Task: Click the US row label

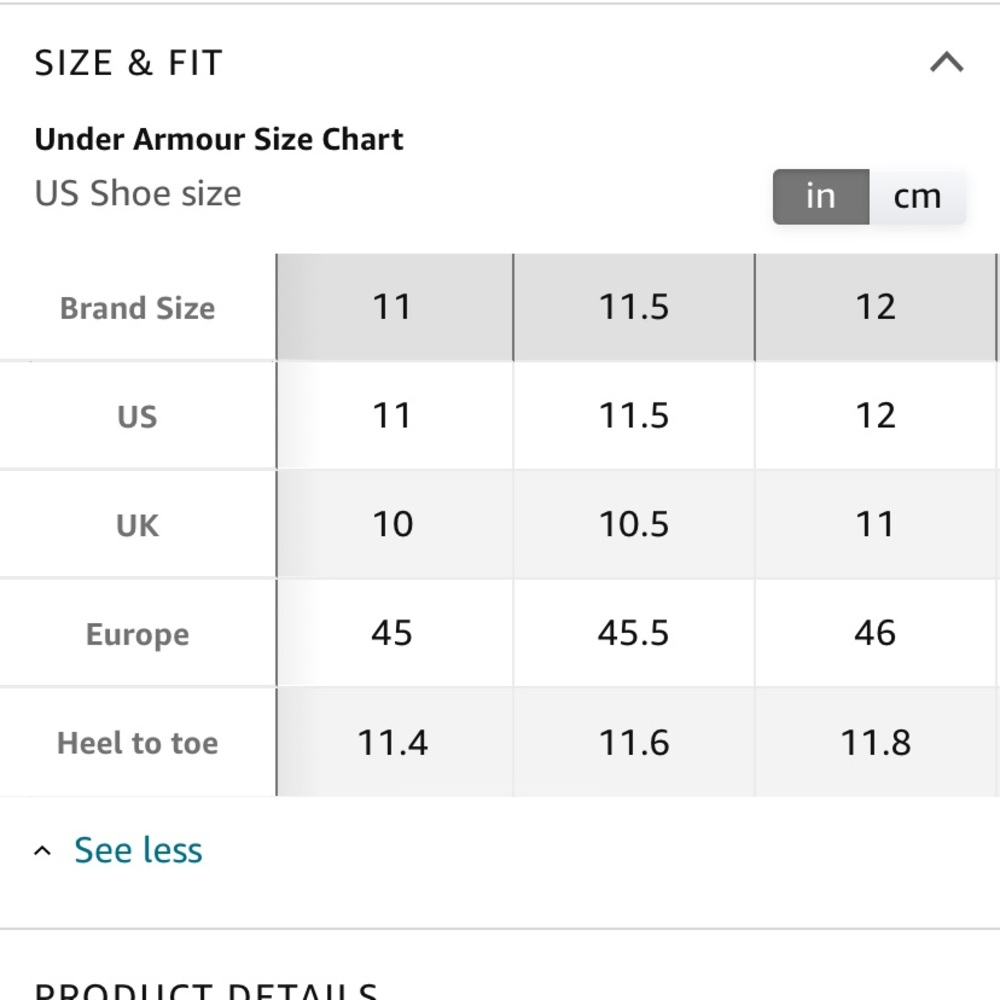Action: click(137, 416)
